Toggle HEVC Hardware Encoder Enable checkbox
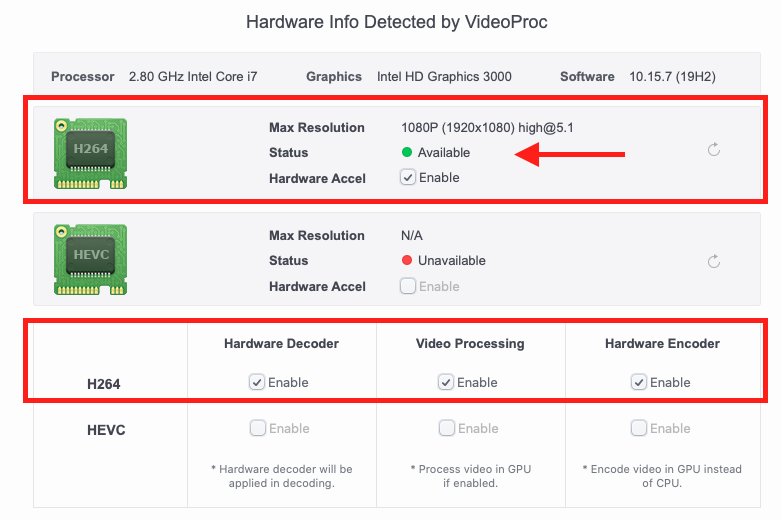 coord(639,428)
